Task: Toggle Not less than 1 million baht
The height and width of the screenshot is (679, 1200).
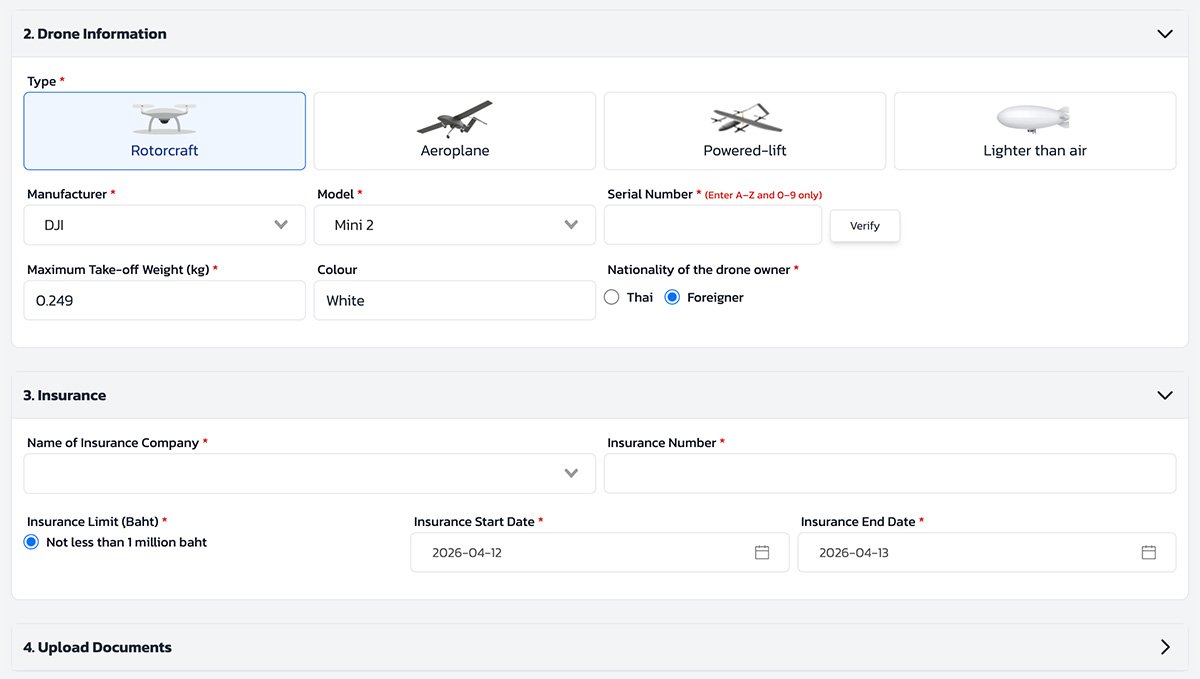Action: click(x=31, y=542)
